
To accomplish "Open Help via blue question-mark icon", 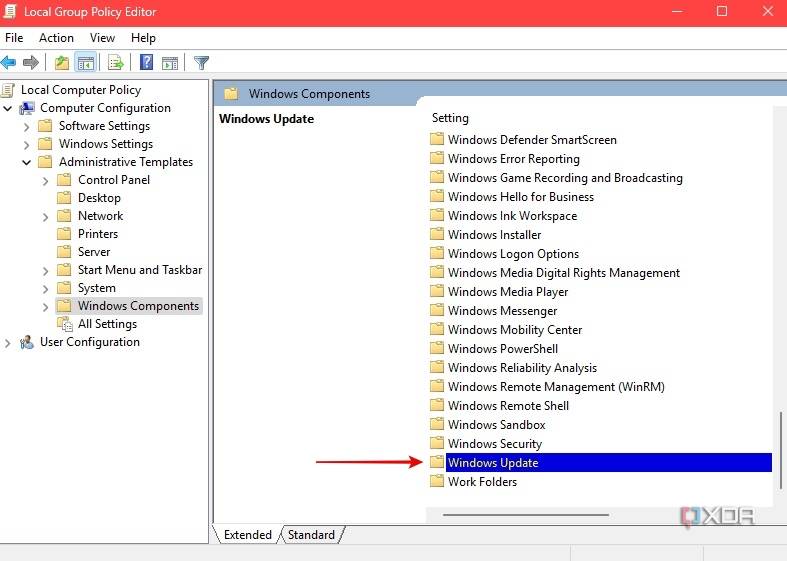I will pyautogui.click(x=146, y=63).
